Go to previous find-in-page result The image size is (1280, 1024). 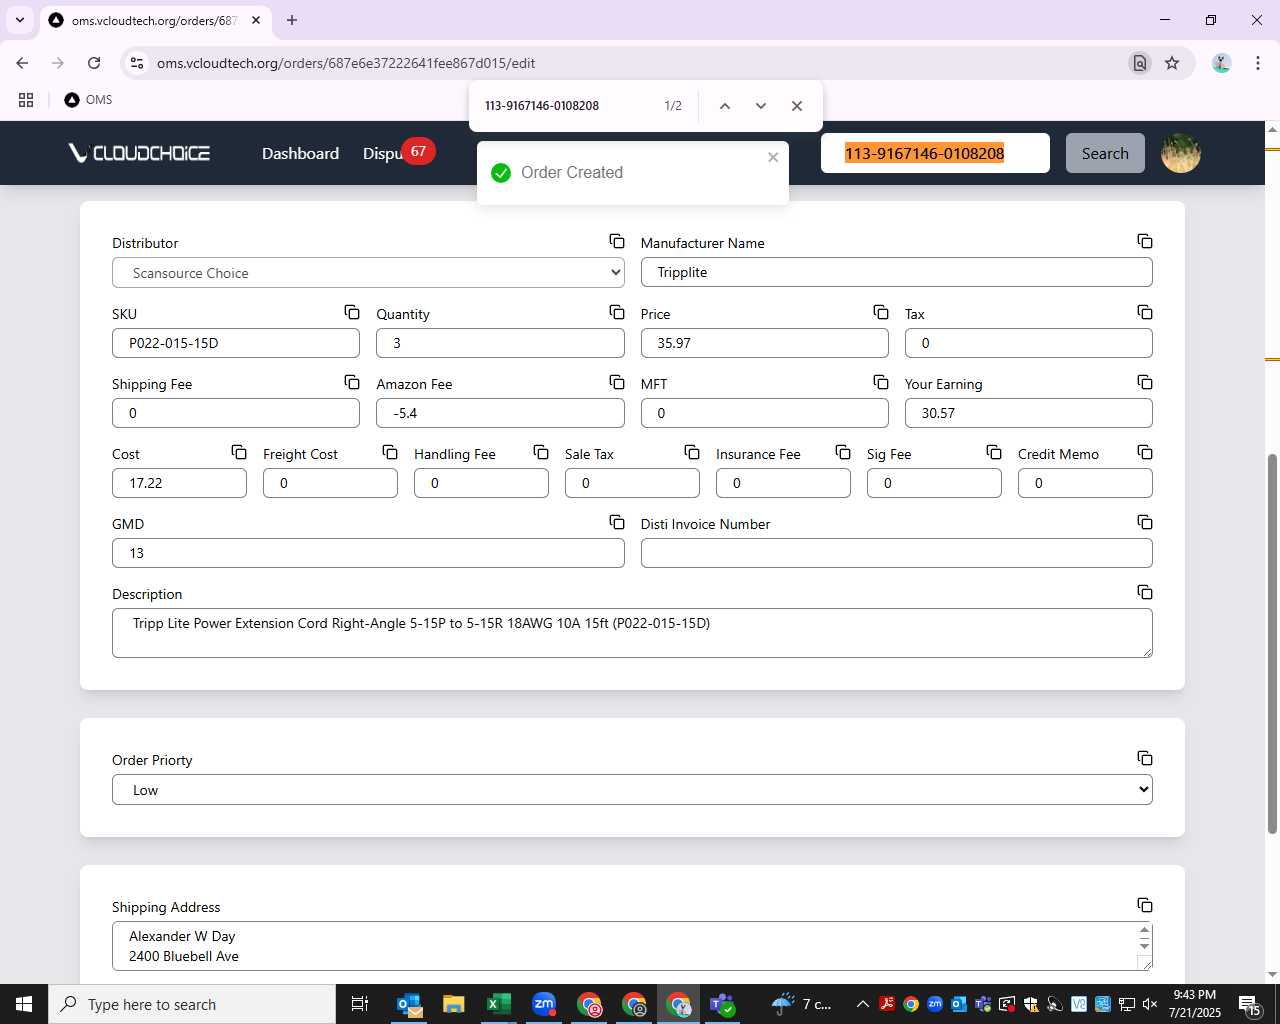(x=725, y=106)
